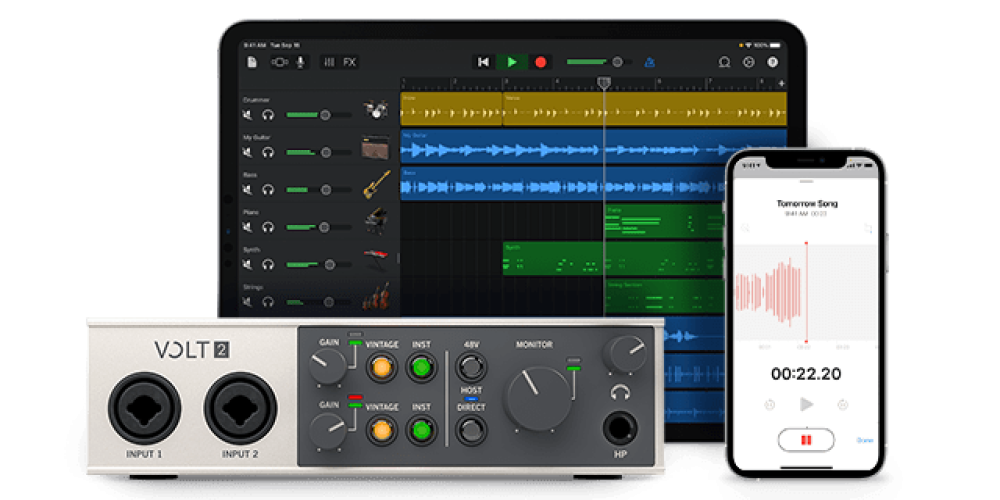
Task: Open the loop browser icon
Action: (x=724, y=62)
